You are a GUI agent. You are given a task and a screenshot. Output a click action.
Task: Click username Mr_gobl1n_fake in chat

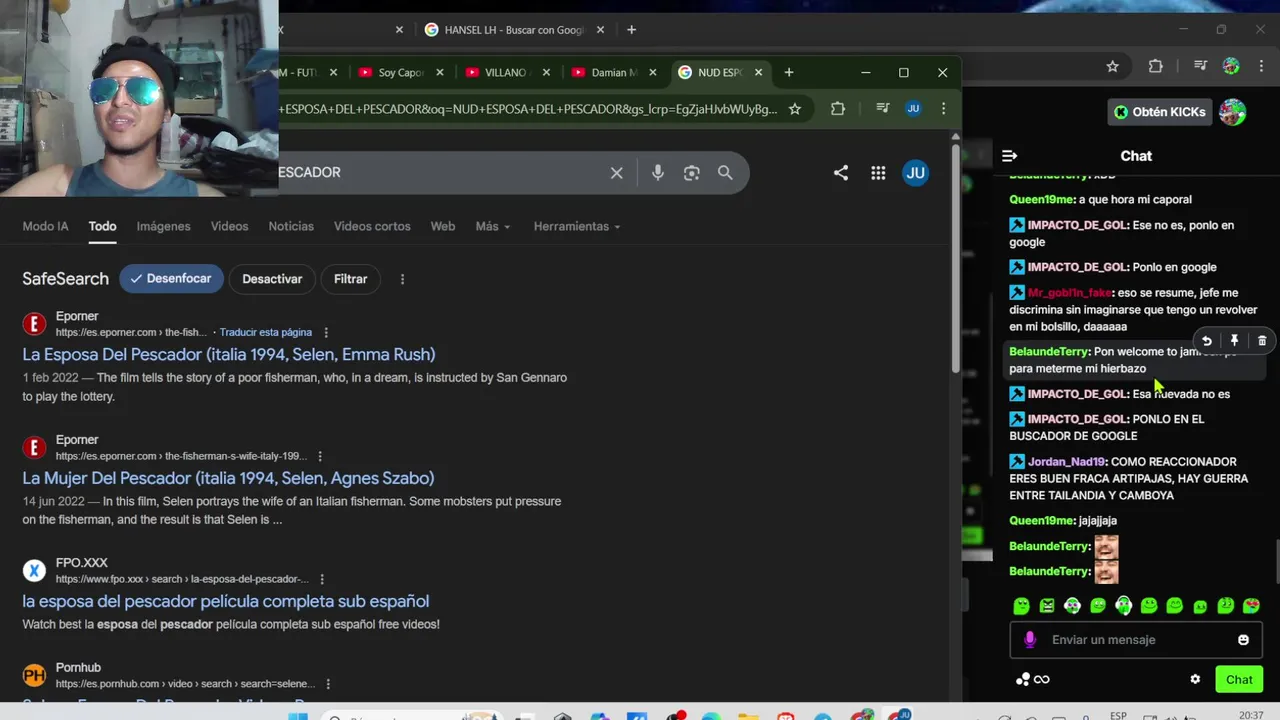click(x=1070, y=293)
